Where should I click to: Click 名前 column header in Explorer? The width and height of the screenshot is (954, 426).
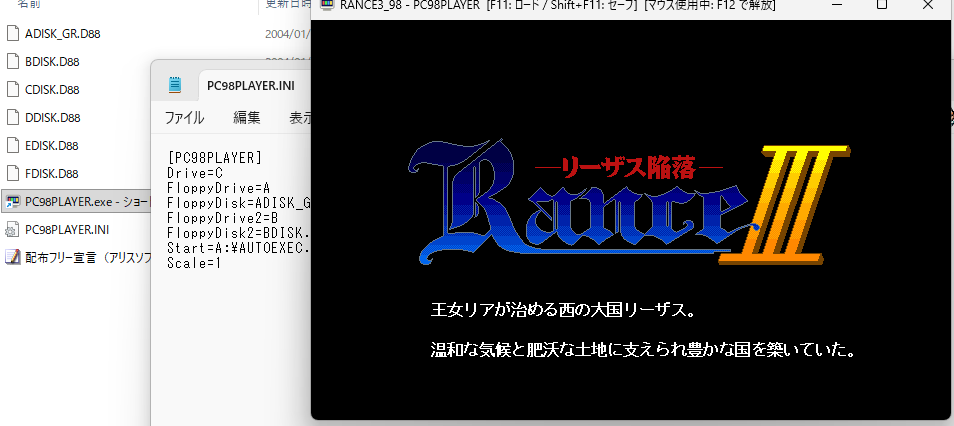click(x=29, y=4)
